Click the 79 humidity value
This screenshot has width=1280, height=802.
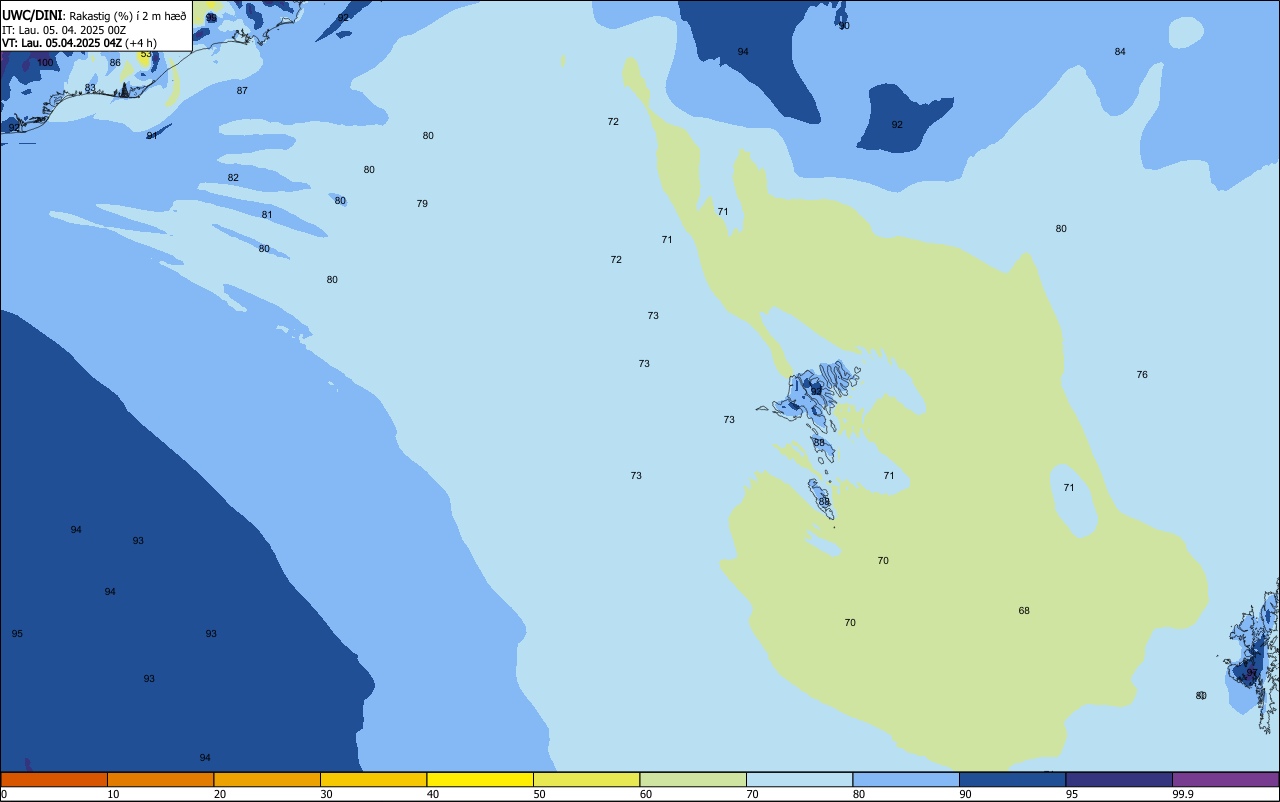tap(422, 204)
